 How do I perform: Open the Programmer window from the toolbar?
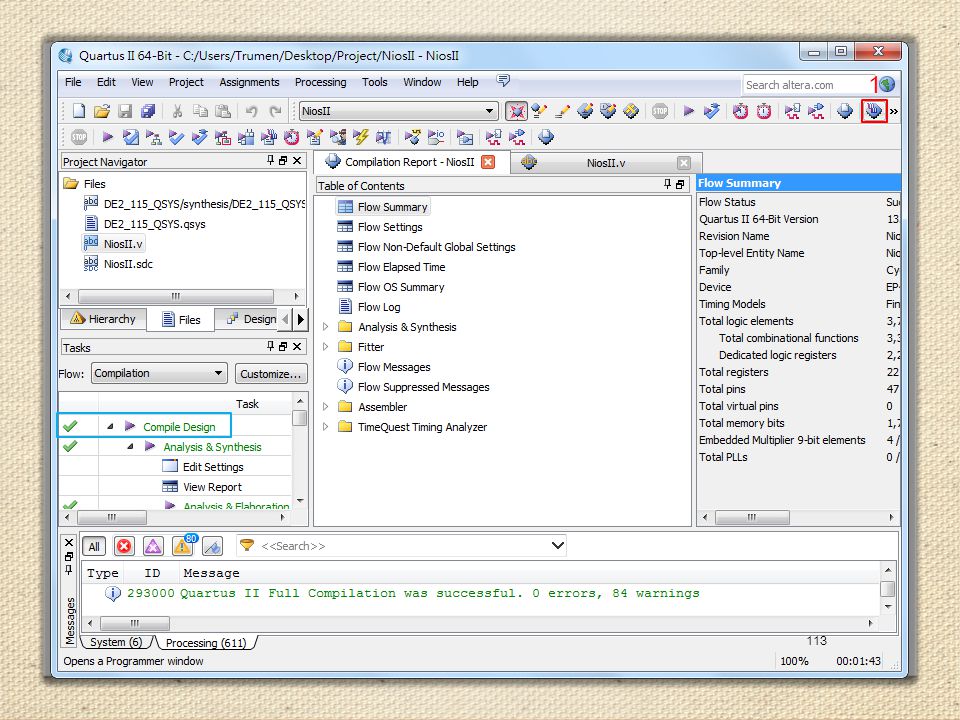[874, 111]
